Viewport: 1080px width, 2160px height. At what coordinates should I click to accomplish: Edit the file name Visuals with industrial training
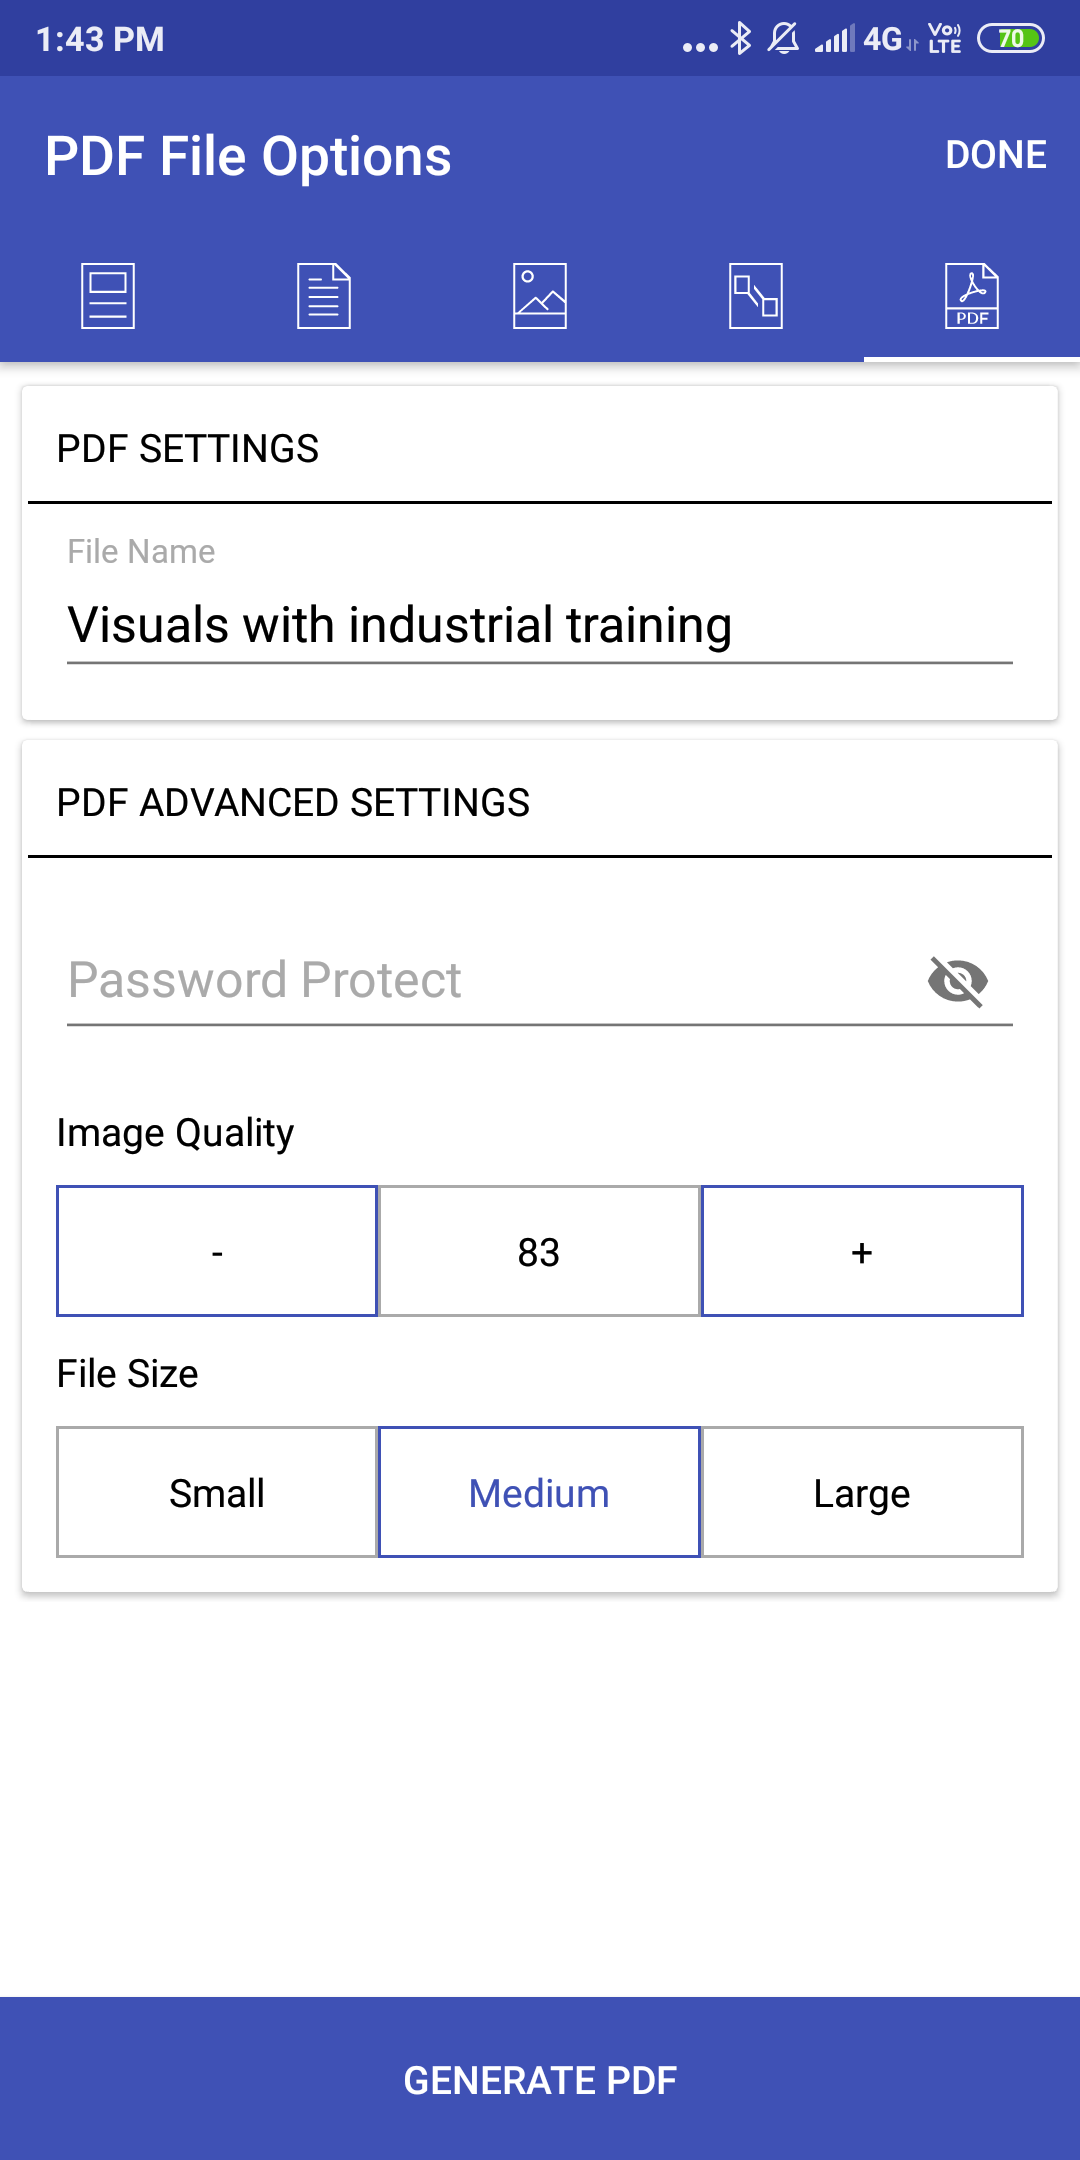(x=400, y=624)
